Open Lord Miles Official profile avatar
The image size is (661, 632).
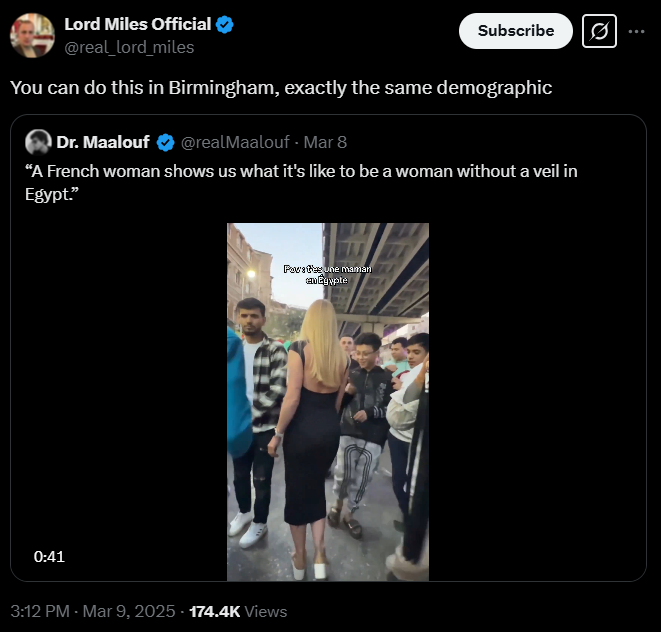click(32, 35)
